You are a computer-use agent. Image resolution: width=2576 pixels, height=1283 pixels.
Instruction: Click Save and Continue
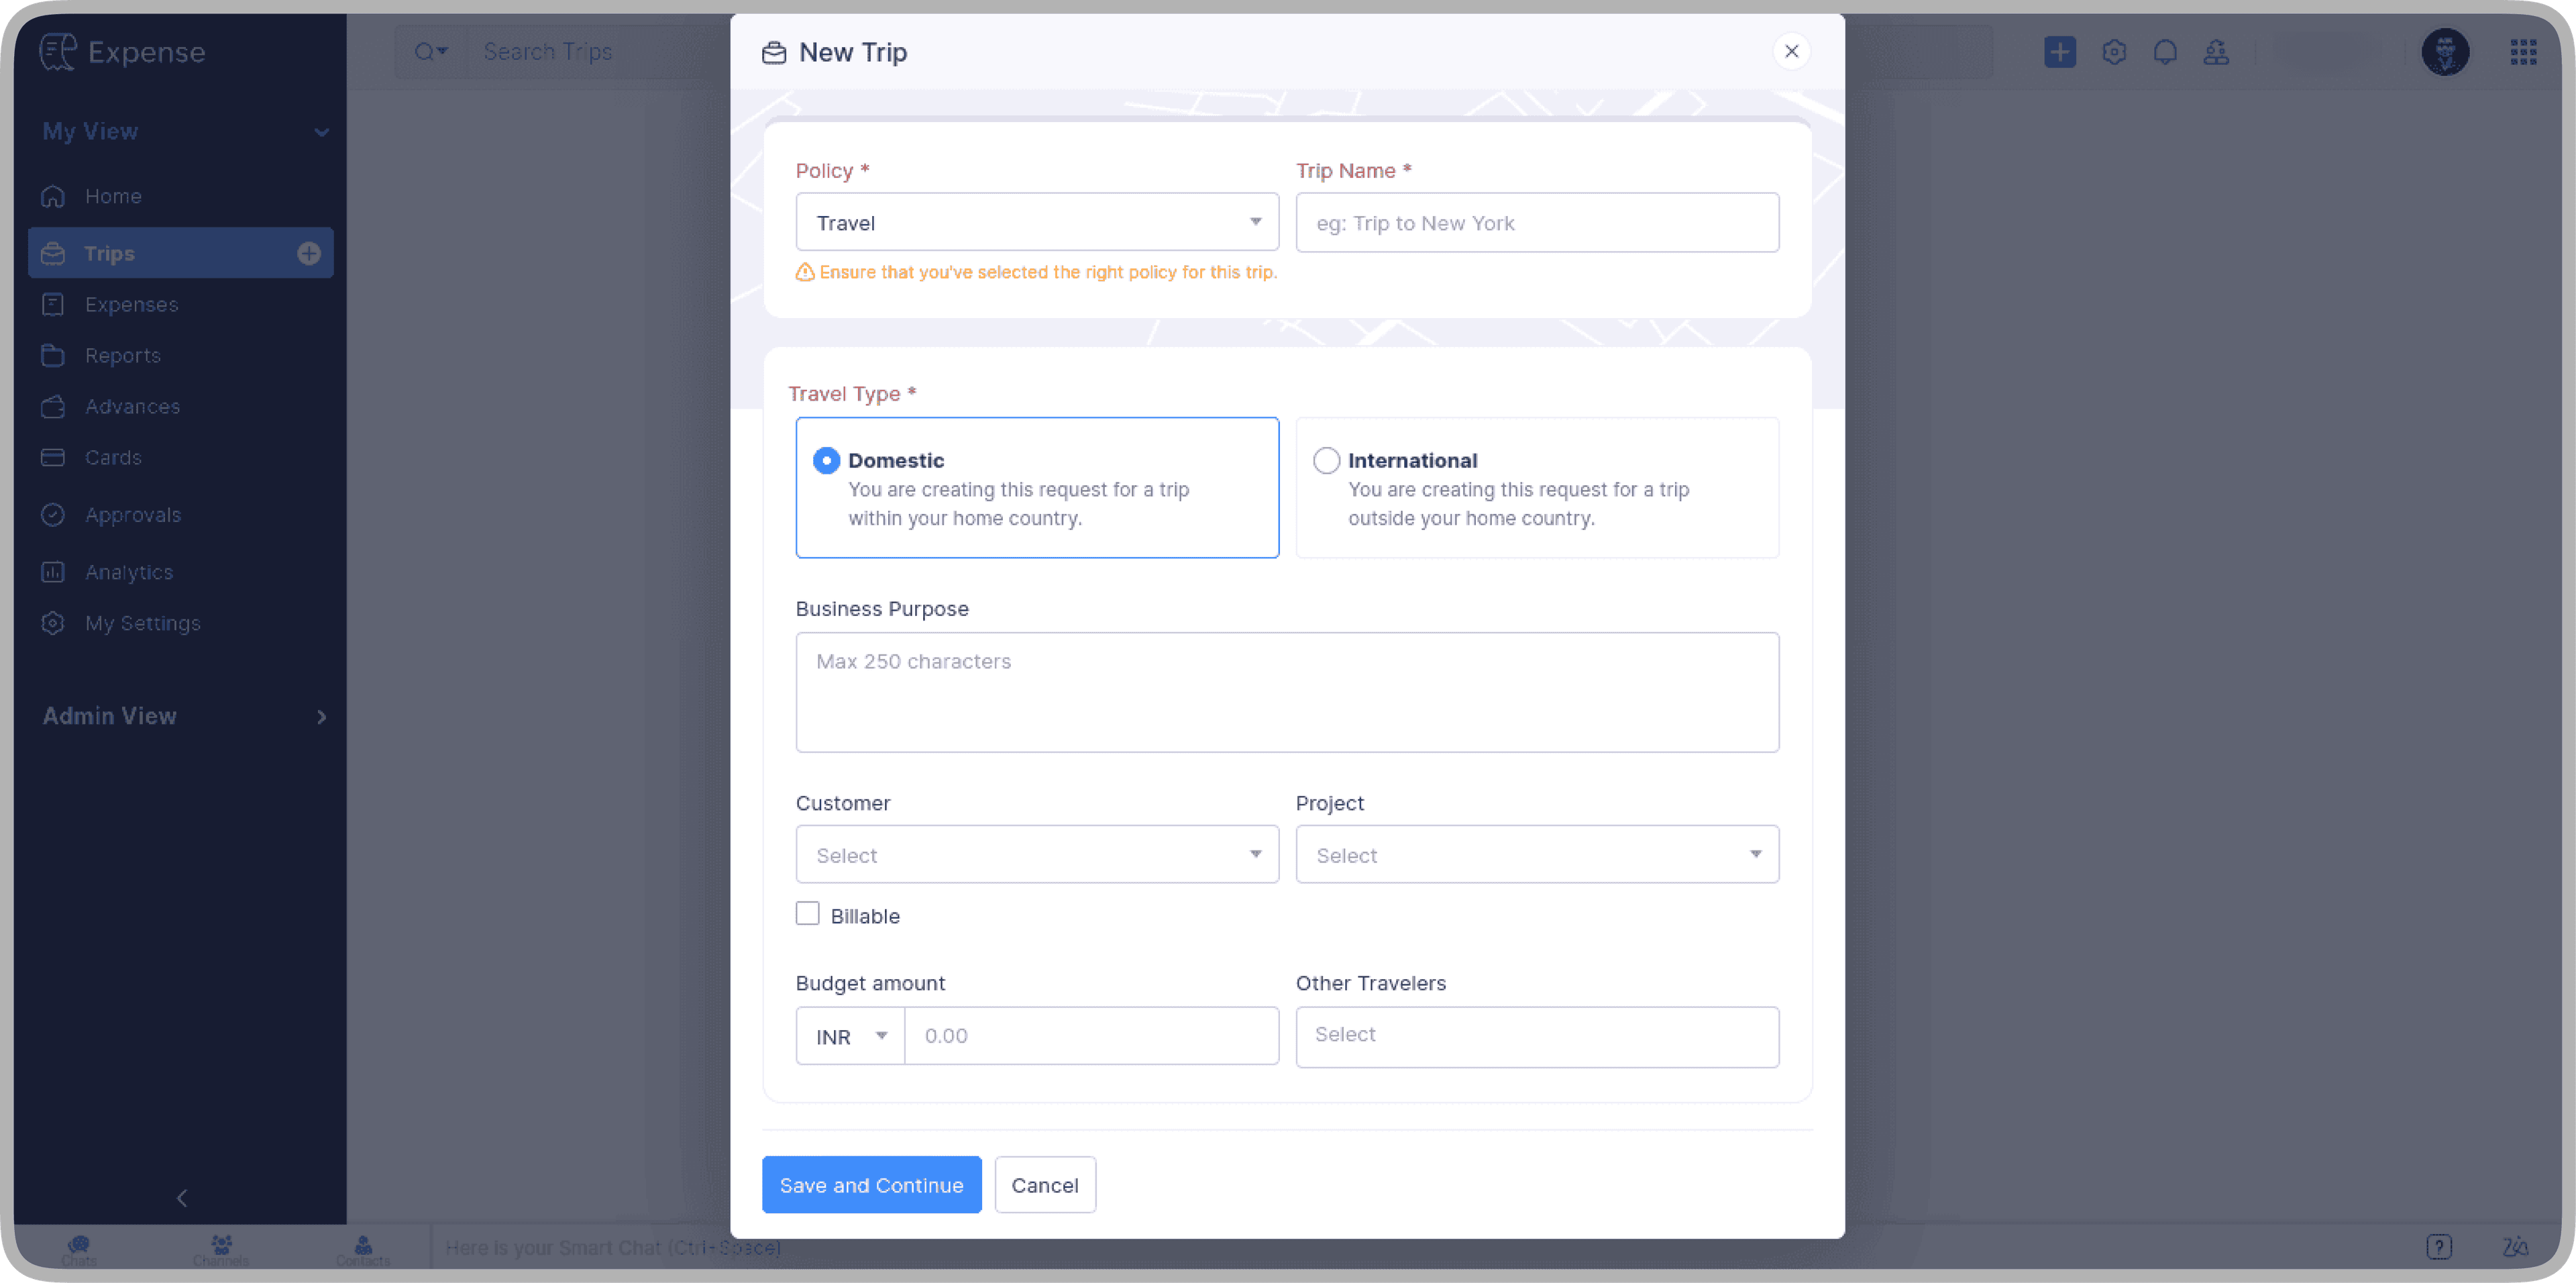click(x=871, y=1184)
